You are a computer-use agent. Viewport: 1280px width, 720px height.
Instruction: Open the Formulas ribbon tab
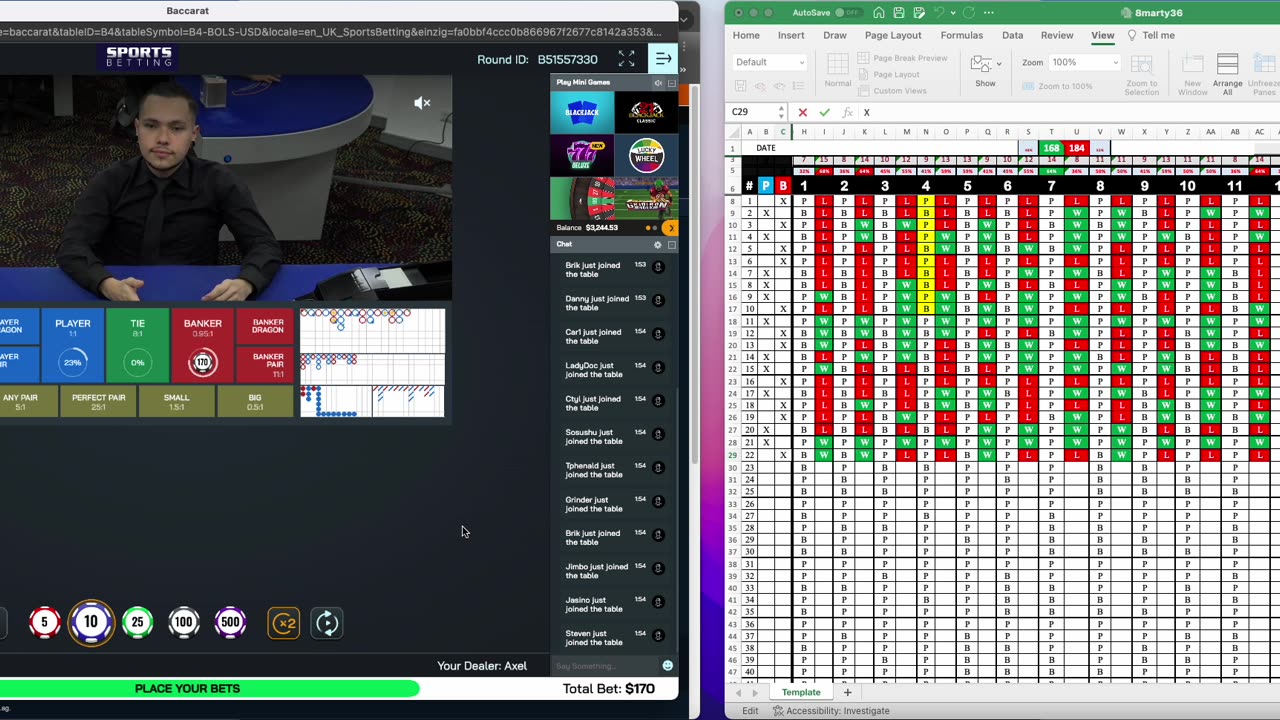pyautogui.click(x=961, y=35)
